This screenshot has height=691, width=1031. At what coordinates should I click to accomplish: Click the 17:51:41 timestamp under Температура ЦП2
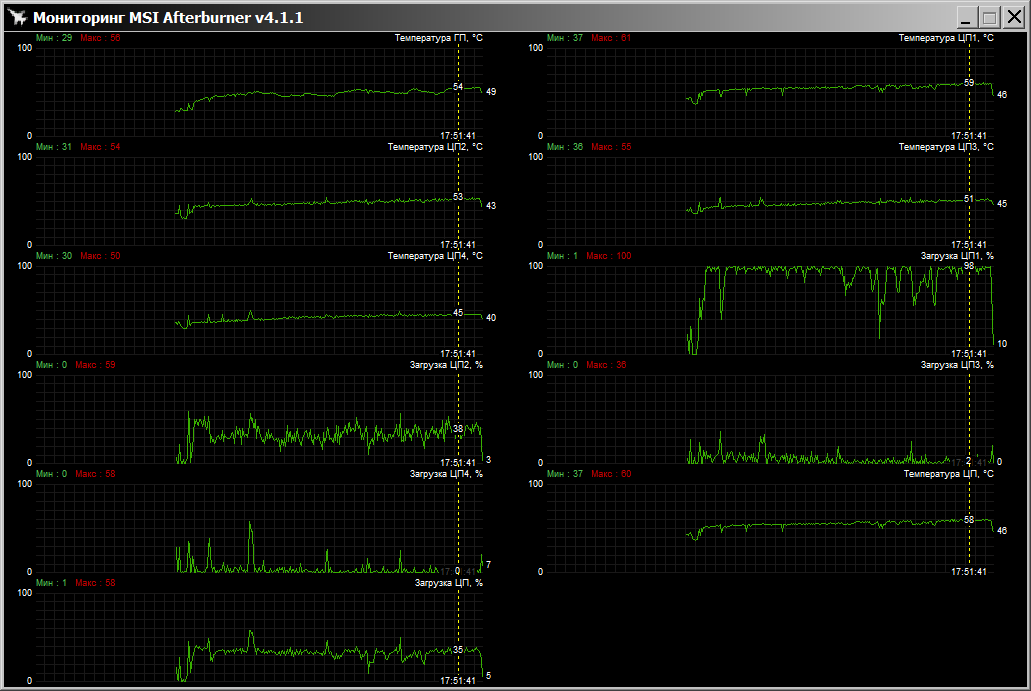click(x=458, y=244)
